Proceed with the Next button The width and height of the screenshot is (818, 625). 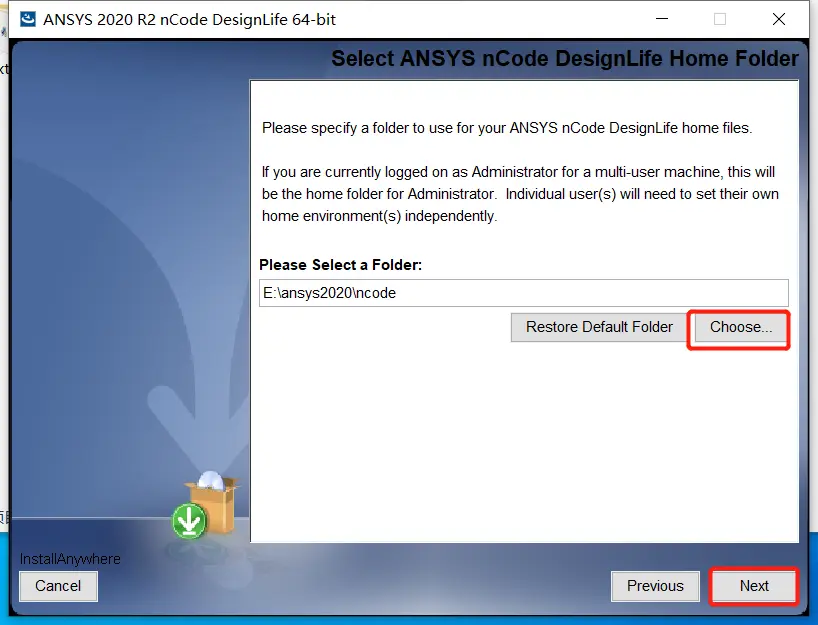tap(754, 586)
